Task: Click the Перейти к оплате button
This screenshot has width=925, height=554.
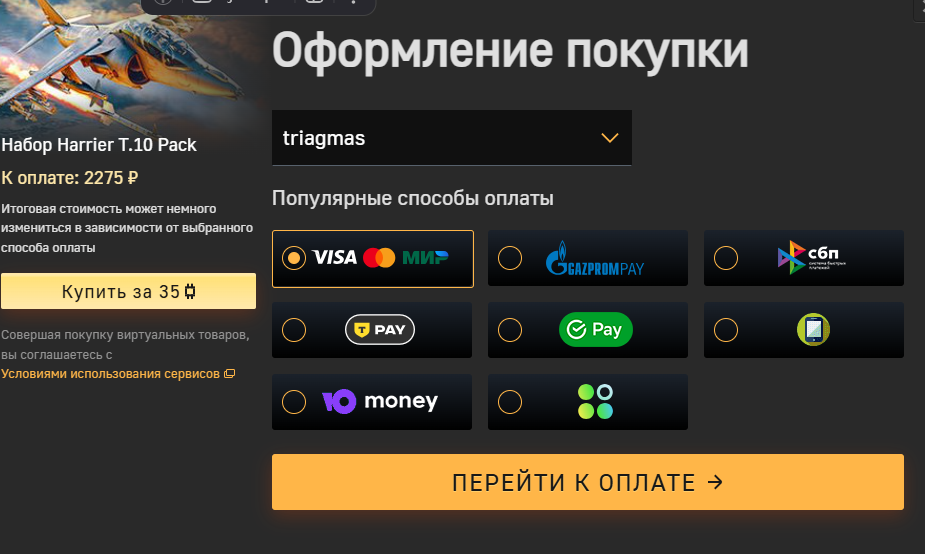Action: tap(588, 482)
